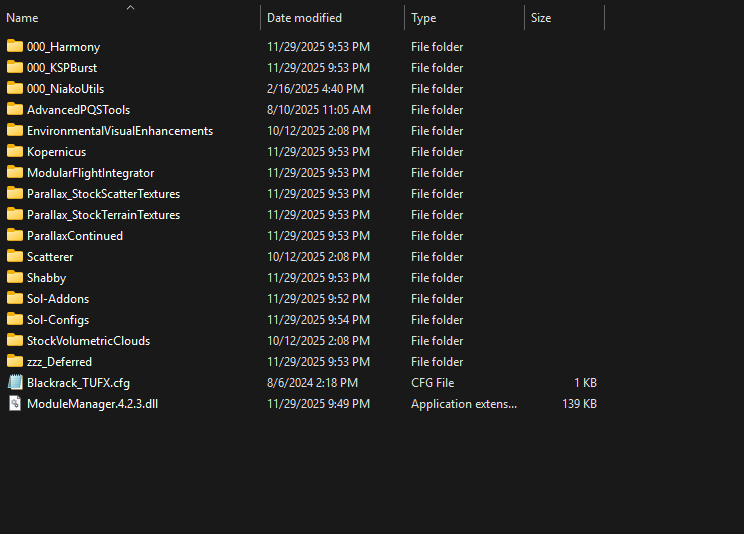This screenshot has width=744, height=534.
Task: Click the EnvironmentalVisualEnhancements folder icon
Action: pyautogui.click(x=15, y=130)
